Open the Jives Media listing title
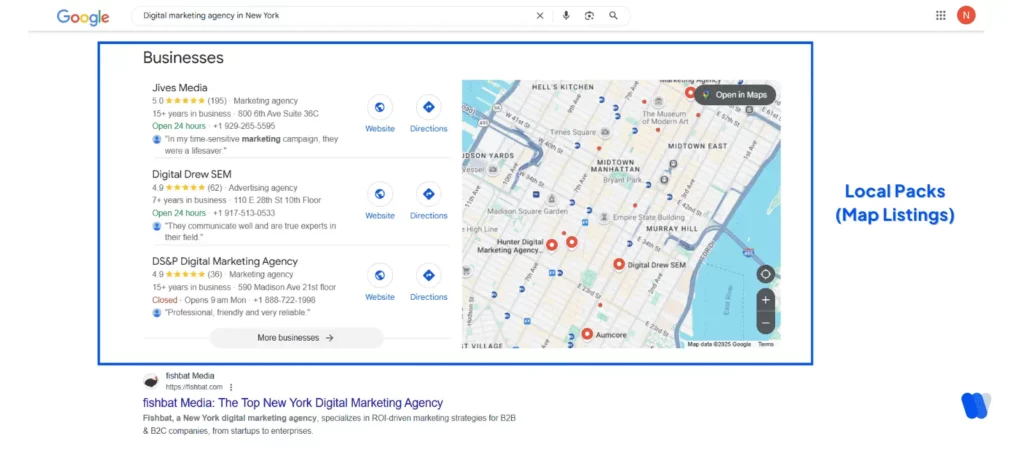This screenshot has height=451, width=1024. point(180,87)
